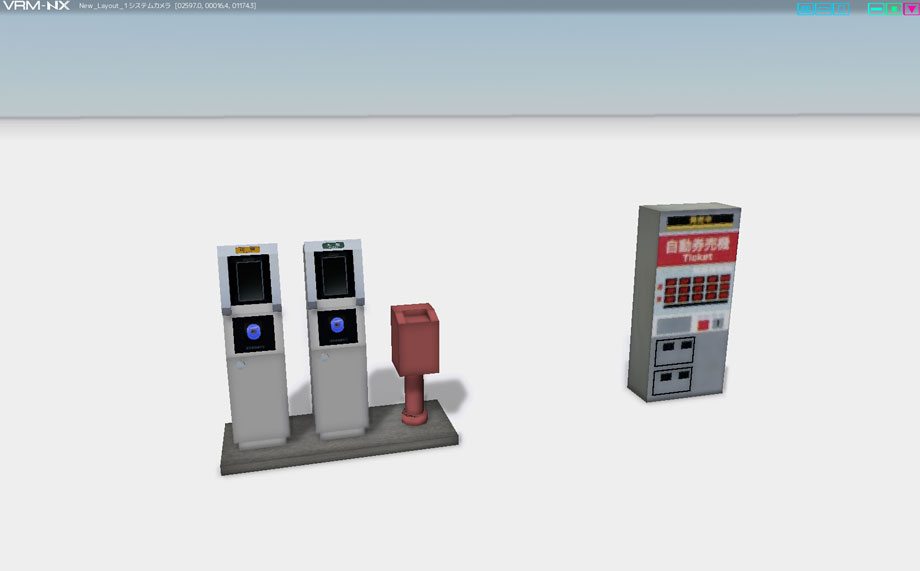
Task: Select the red Ticket vending machine
Action: pos(683,302)
